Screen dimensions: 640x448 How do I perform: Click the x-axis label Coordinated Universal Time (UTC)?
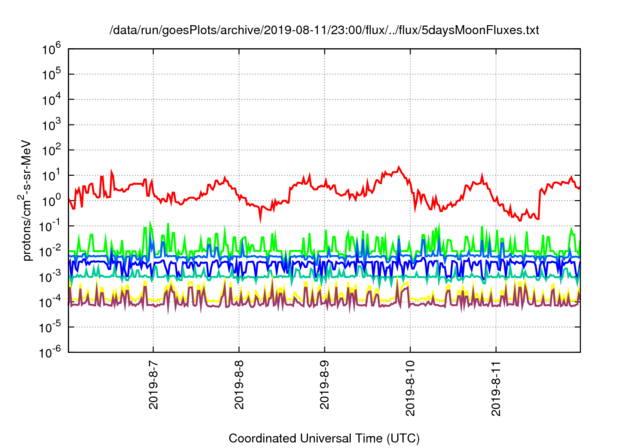324,438
